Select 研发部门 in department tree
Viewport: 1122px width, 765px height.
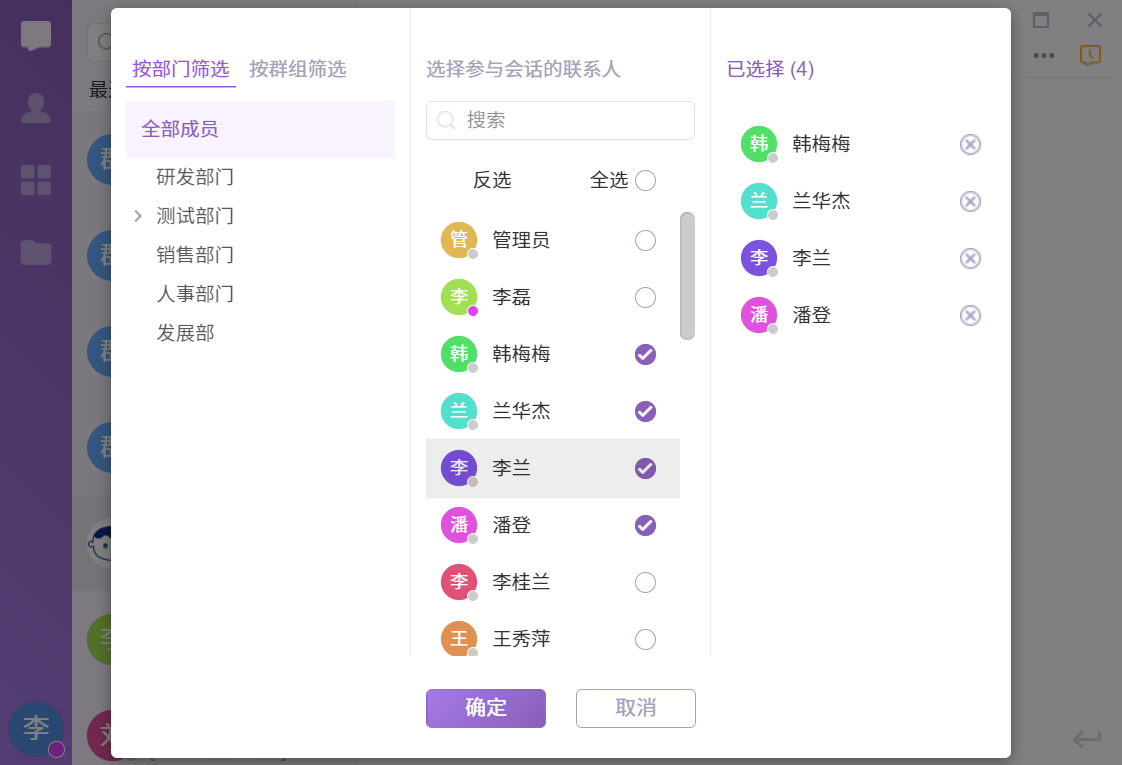coord(195,178)
